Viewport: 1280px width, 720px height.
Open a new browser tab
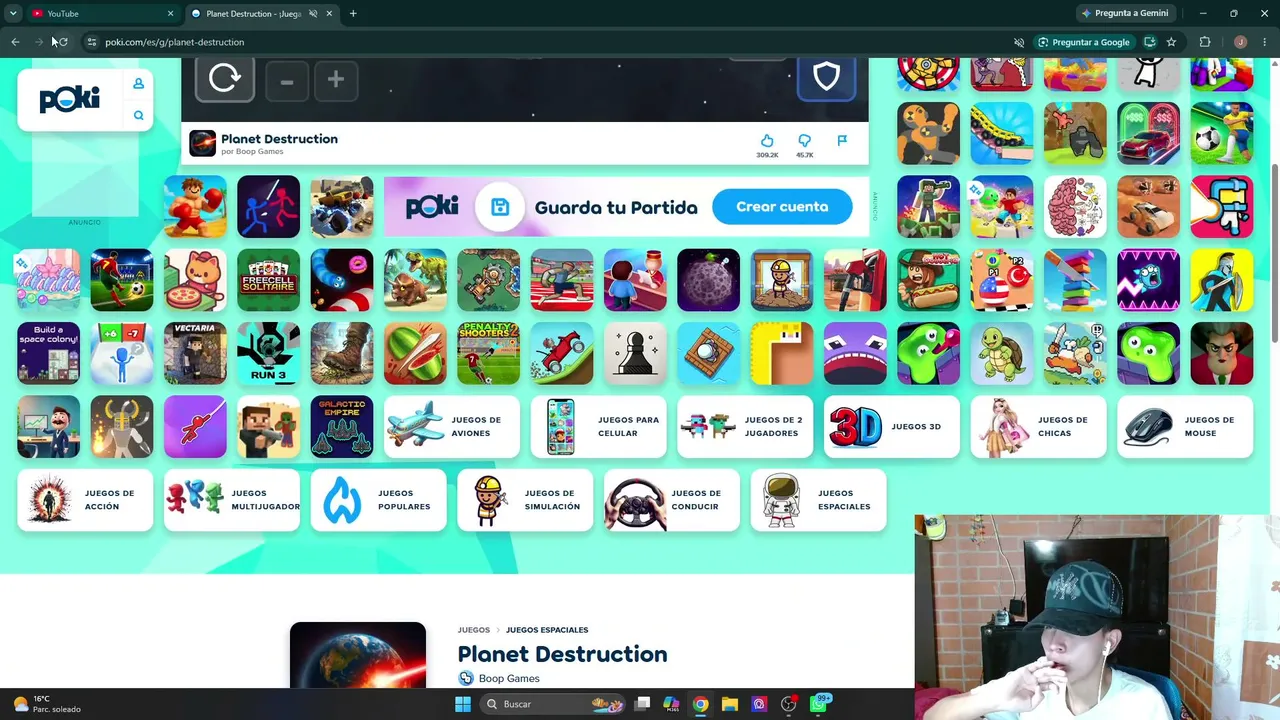[x=353, y=13]
